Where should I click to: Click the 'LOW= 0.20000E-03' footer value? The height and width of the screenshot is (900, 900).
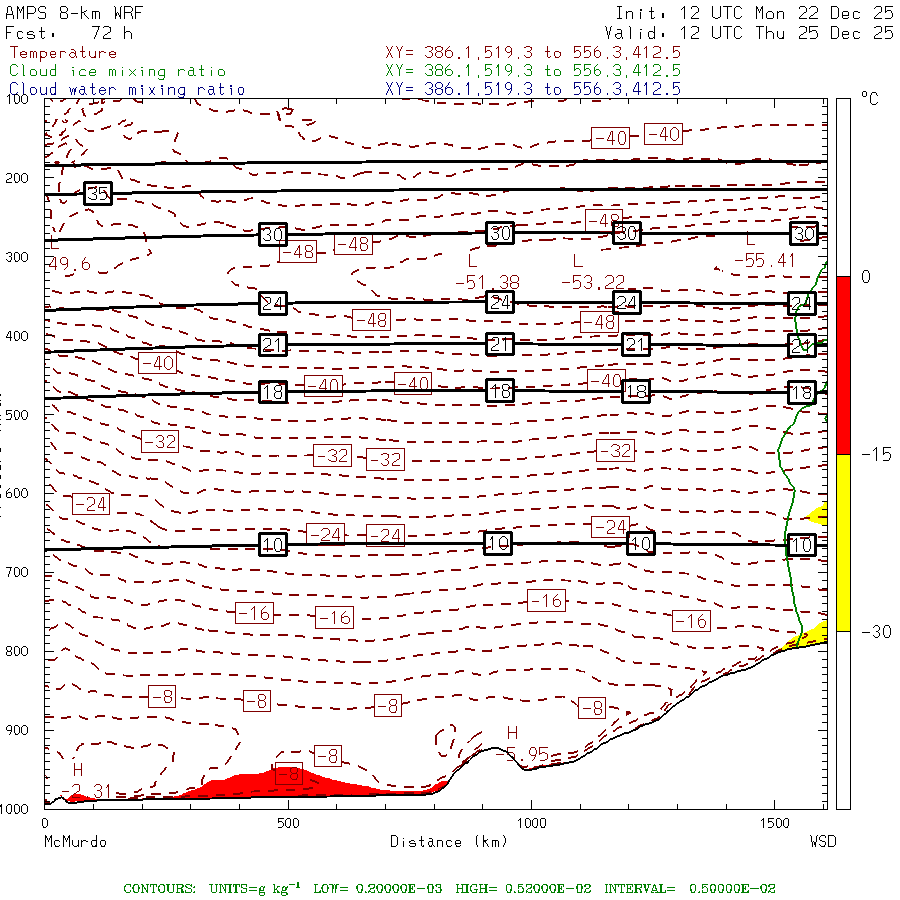(378, 889)
